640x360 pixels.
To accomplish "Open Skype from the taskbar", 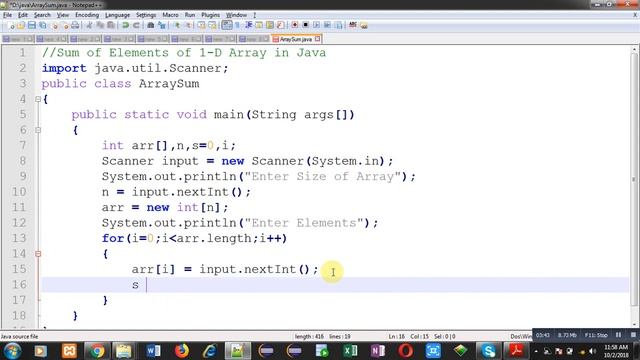I will click(488, 351).
